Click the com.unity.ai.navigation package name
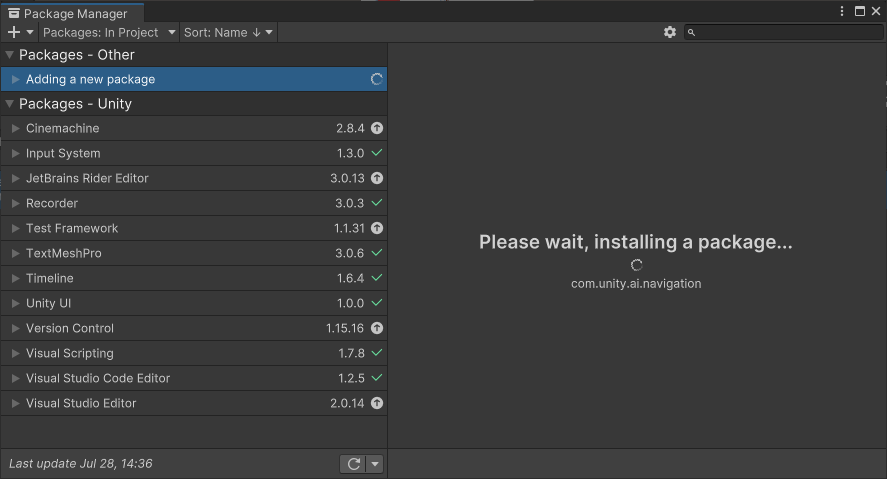The width and height of the screenshot is (887, 479). pyautogui.click(x=636, y=284)
